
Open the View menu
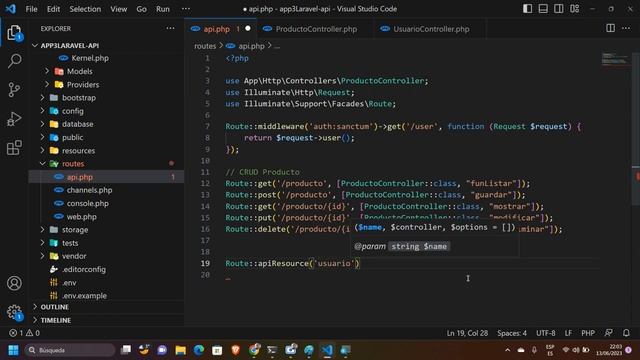(x=118, y=9)
